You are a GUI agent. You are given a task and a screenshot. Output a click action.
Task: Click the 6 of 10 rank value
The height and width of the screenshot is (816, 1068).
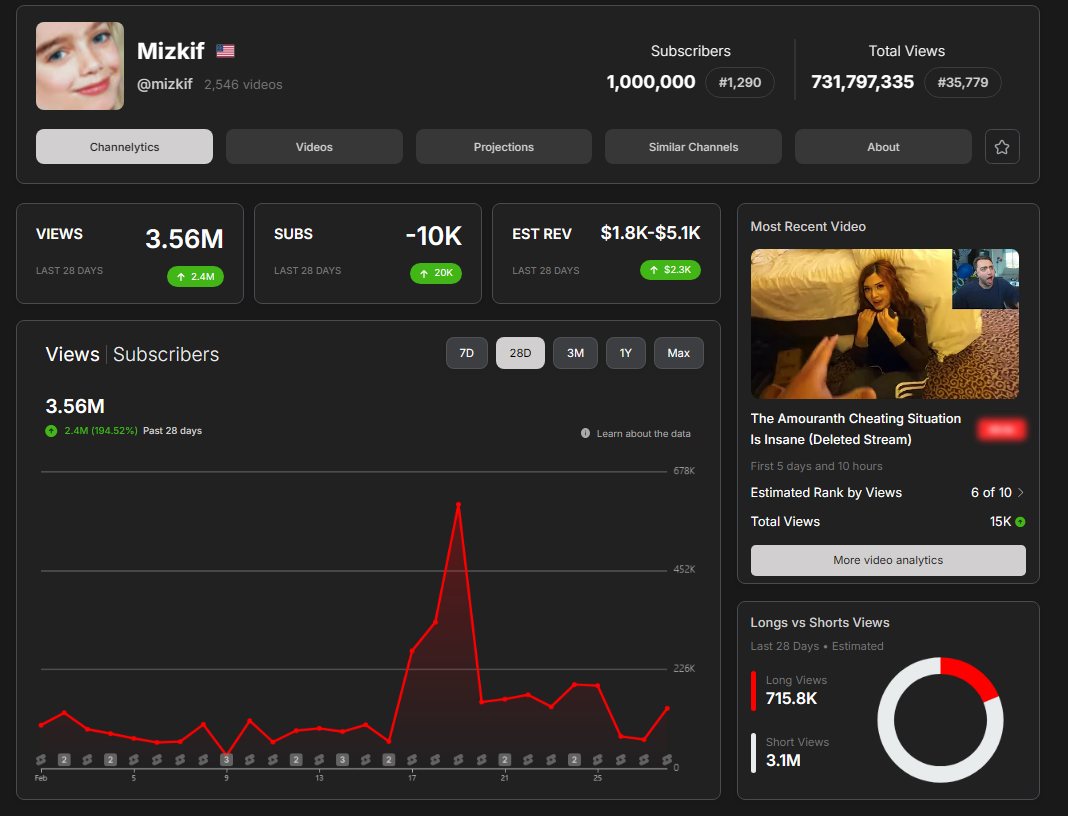click(x=991, y=492)
